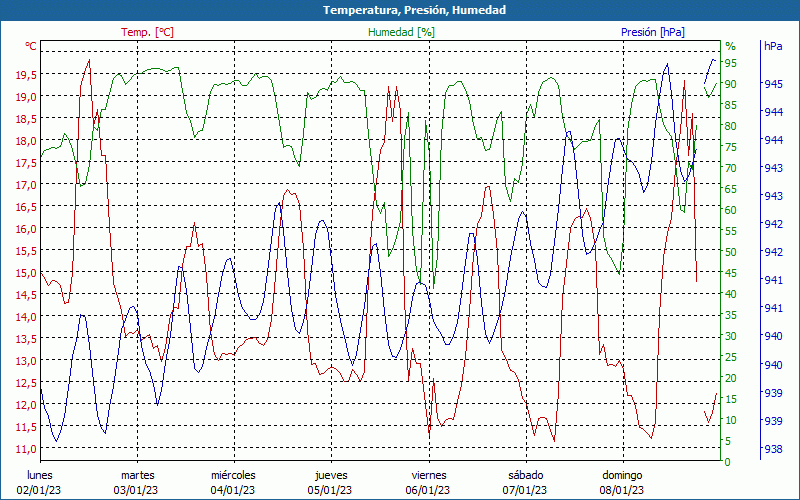The height and width of the screenshot is (500, 800).
Task: Click the 55 tick on the humidity axis
Action: 730,231
